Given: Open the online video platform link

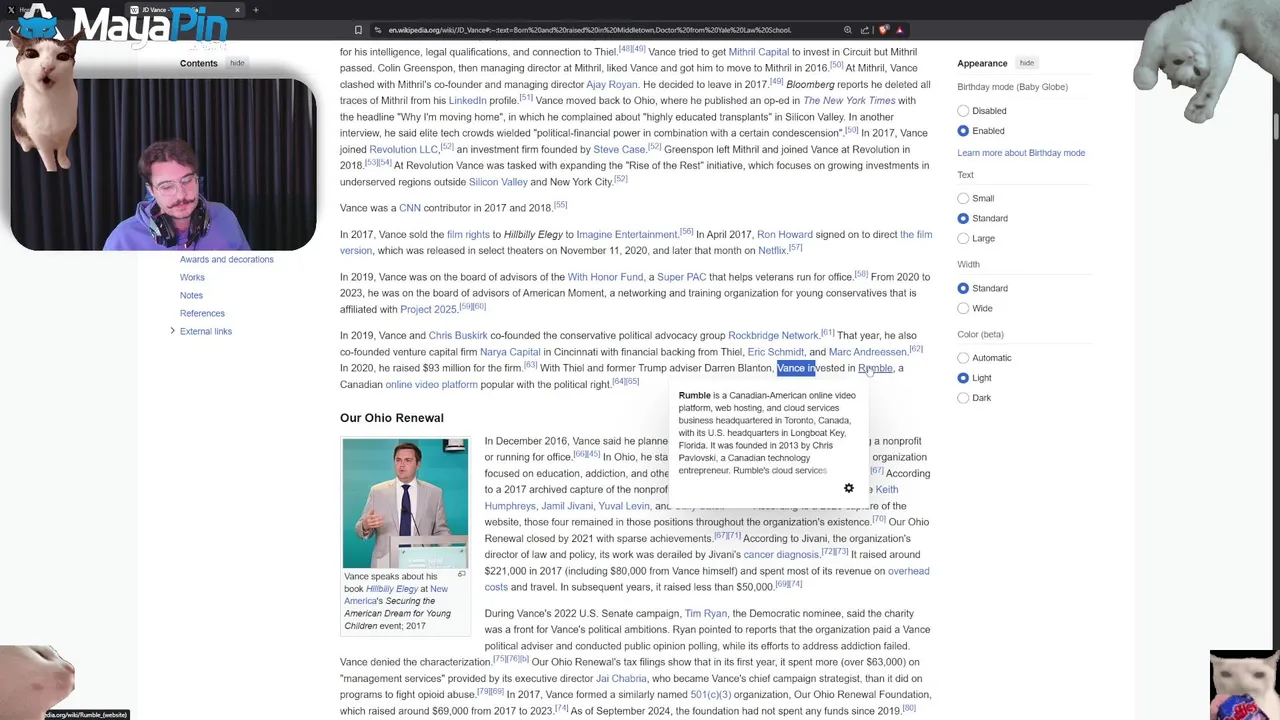Looking at the screenshot, I should [x=431, y=385].
